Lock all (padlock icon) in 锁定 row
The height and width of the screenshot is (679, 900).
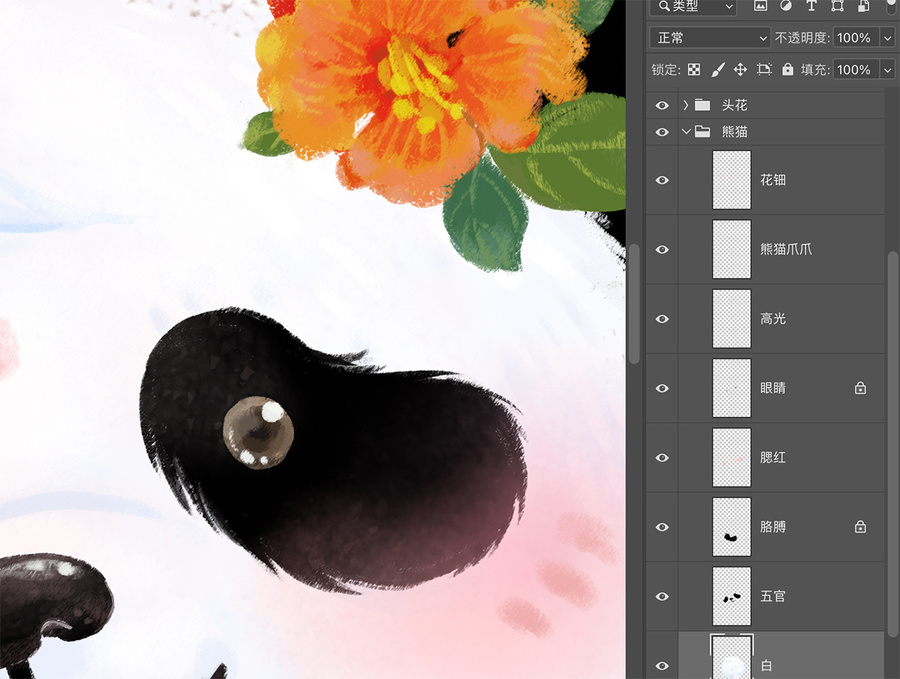pyautogui.click(x=788, y=70)
